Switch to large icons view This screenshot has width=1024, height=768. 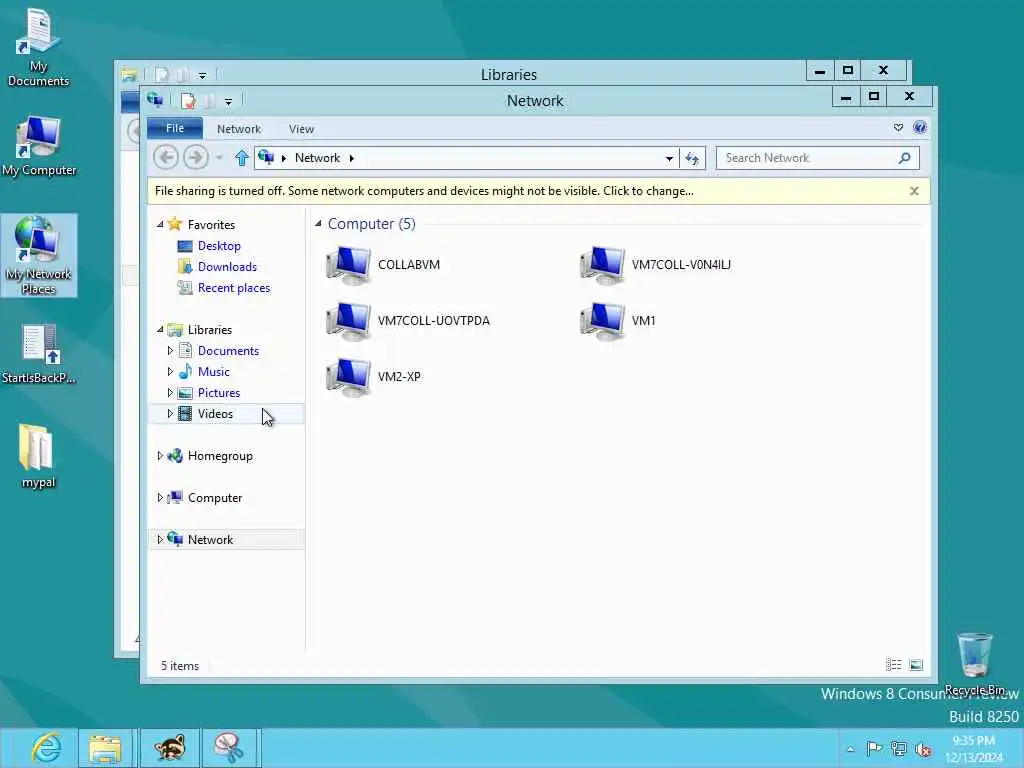point(916,665)
